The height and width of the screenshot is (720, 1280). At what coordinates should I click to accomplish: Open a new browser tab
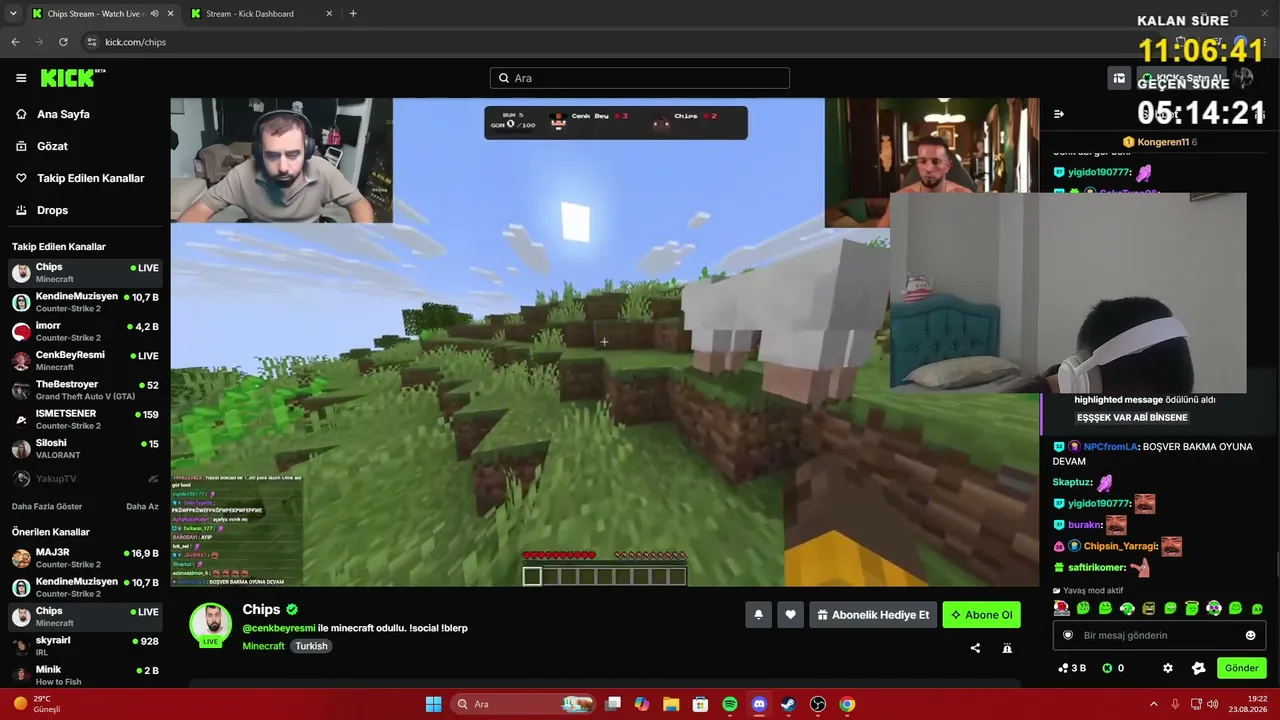coord(353,14)
